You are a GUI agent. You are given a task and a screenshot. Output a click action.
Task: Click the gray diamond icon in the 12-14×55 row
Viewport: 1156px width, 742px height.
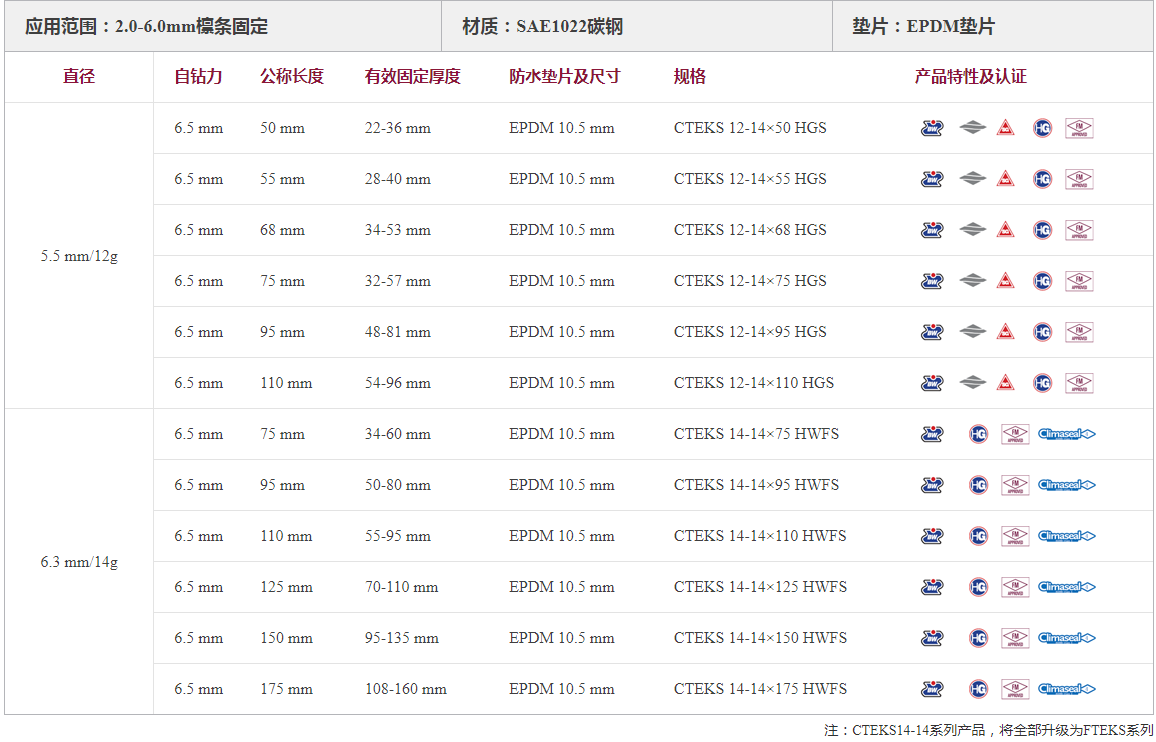coord(972,179)
